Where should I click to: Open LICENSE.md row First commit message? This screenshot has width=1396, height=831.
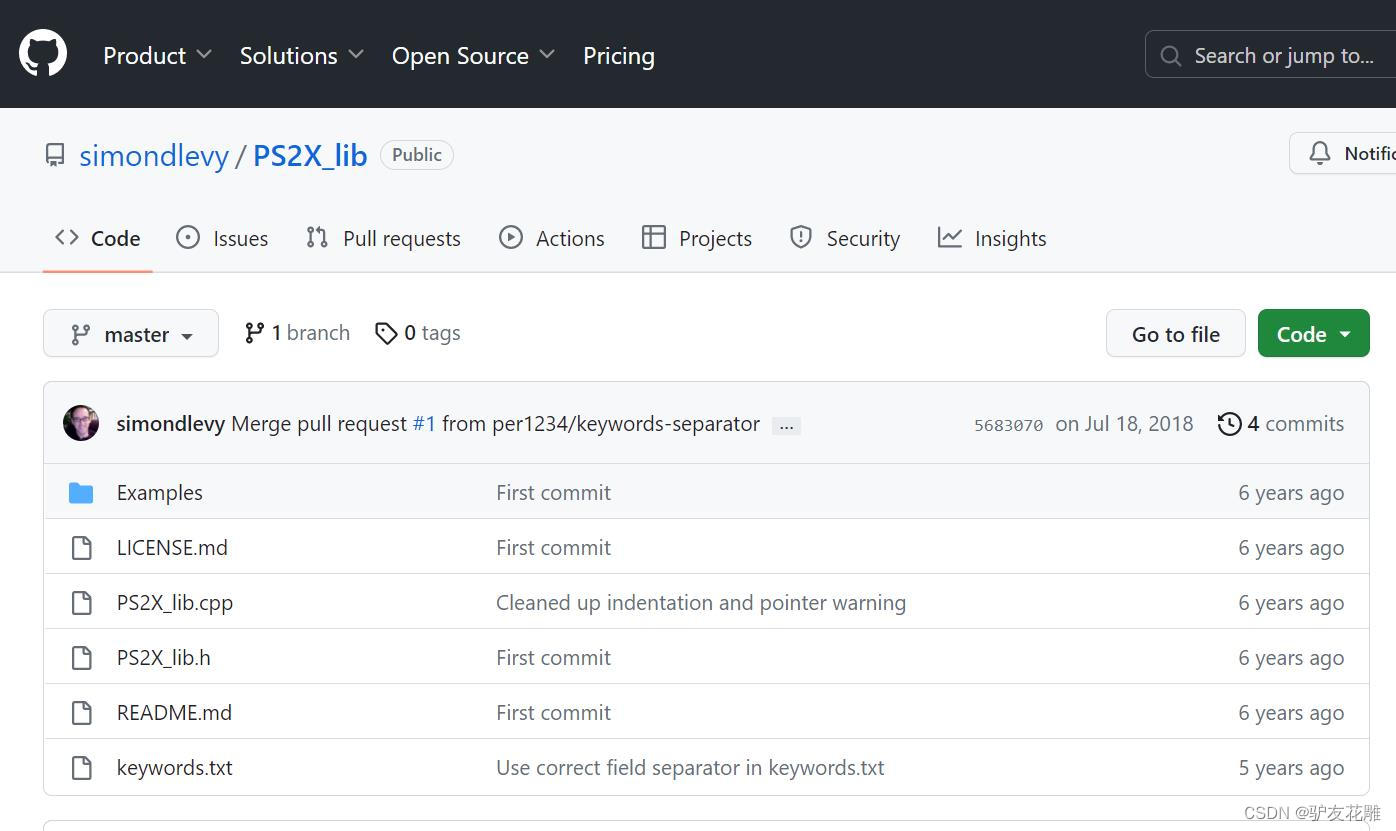[553, 548]
